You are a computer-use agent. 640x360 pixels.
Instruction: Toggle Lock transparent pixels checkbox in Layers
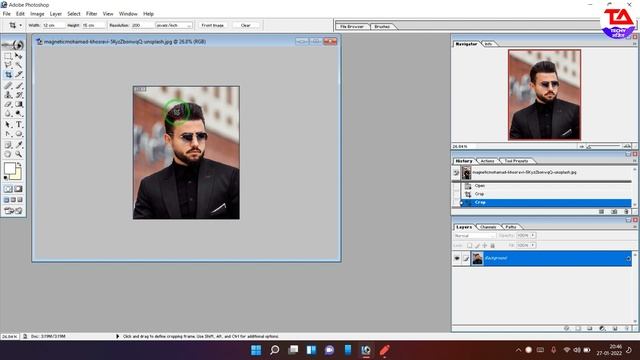point(470,245)
